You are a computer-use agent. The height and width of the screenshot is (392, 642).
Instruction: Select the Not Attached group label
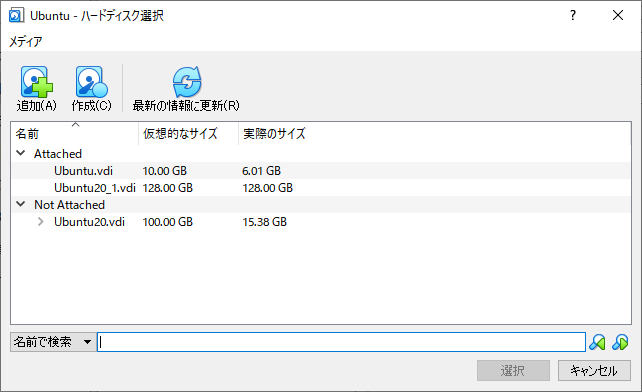69,204
